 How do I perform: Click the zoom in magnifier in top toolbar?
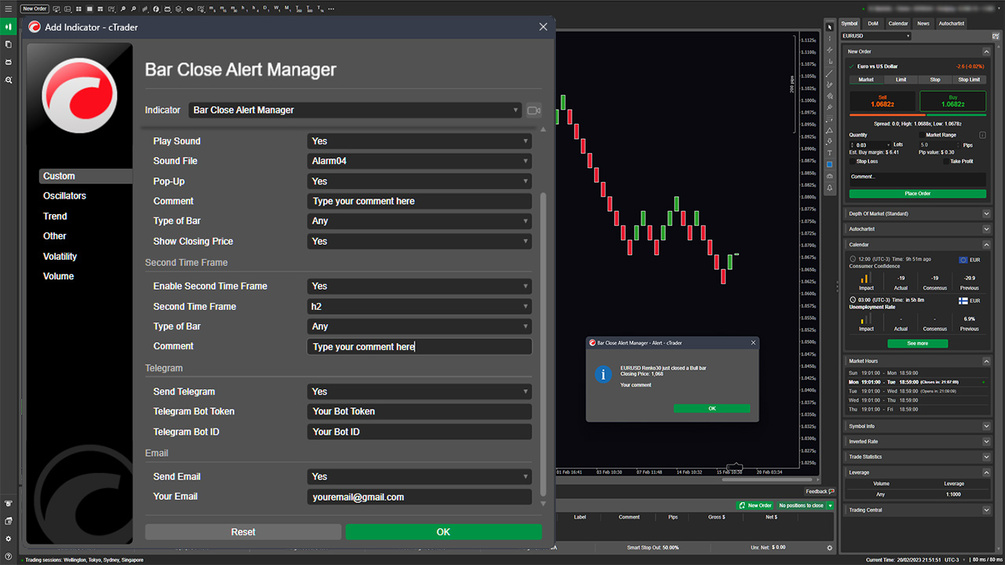pos(123,9)
